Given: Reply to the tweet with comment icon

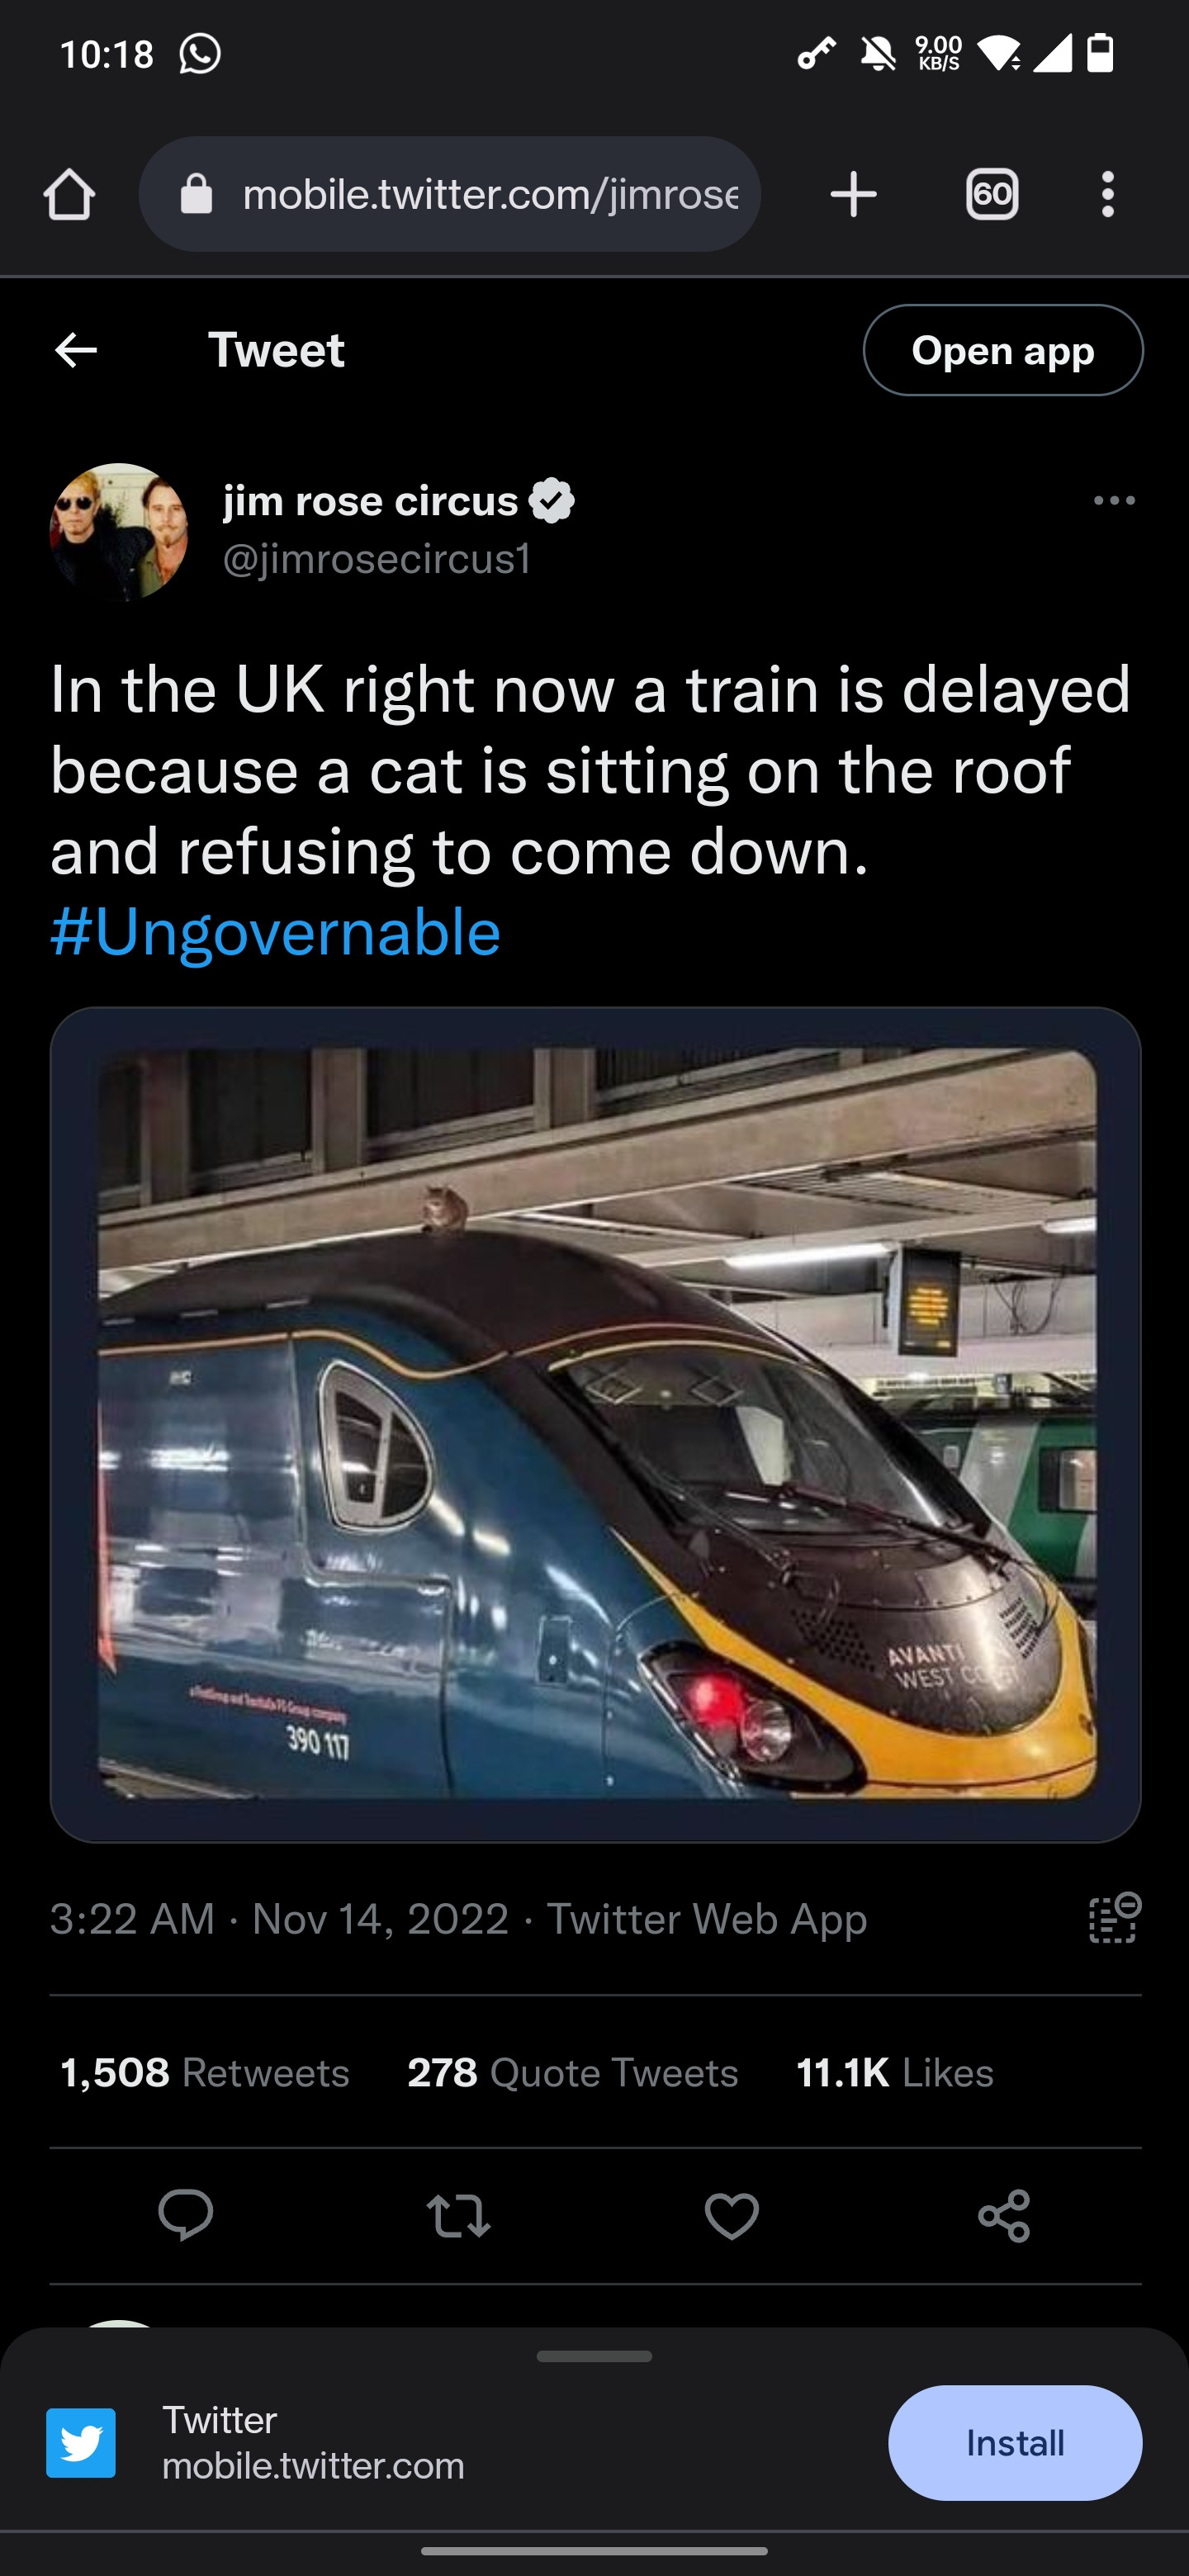Looking at the screenshot, I should (186, 2215).
